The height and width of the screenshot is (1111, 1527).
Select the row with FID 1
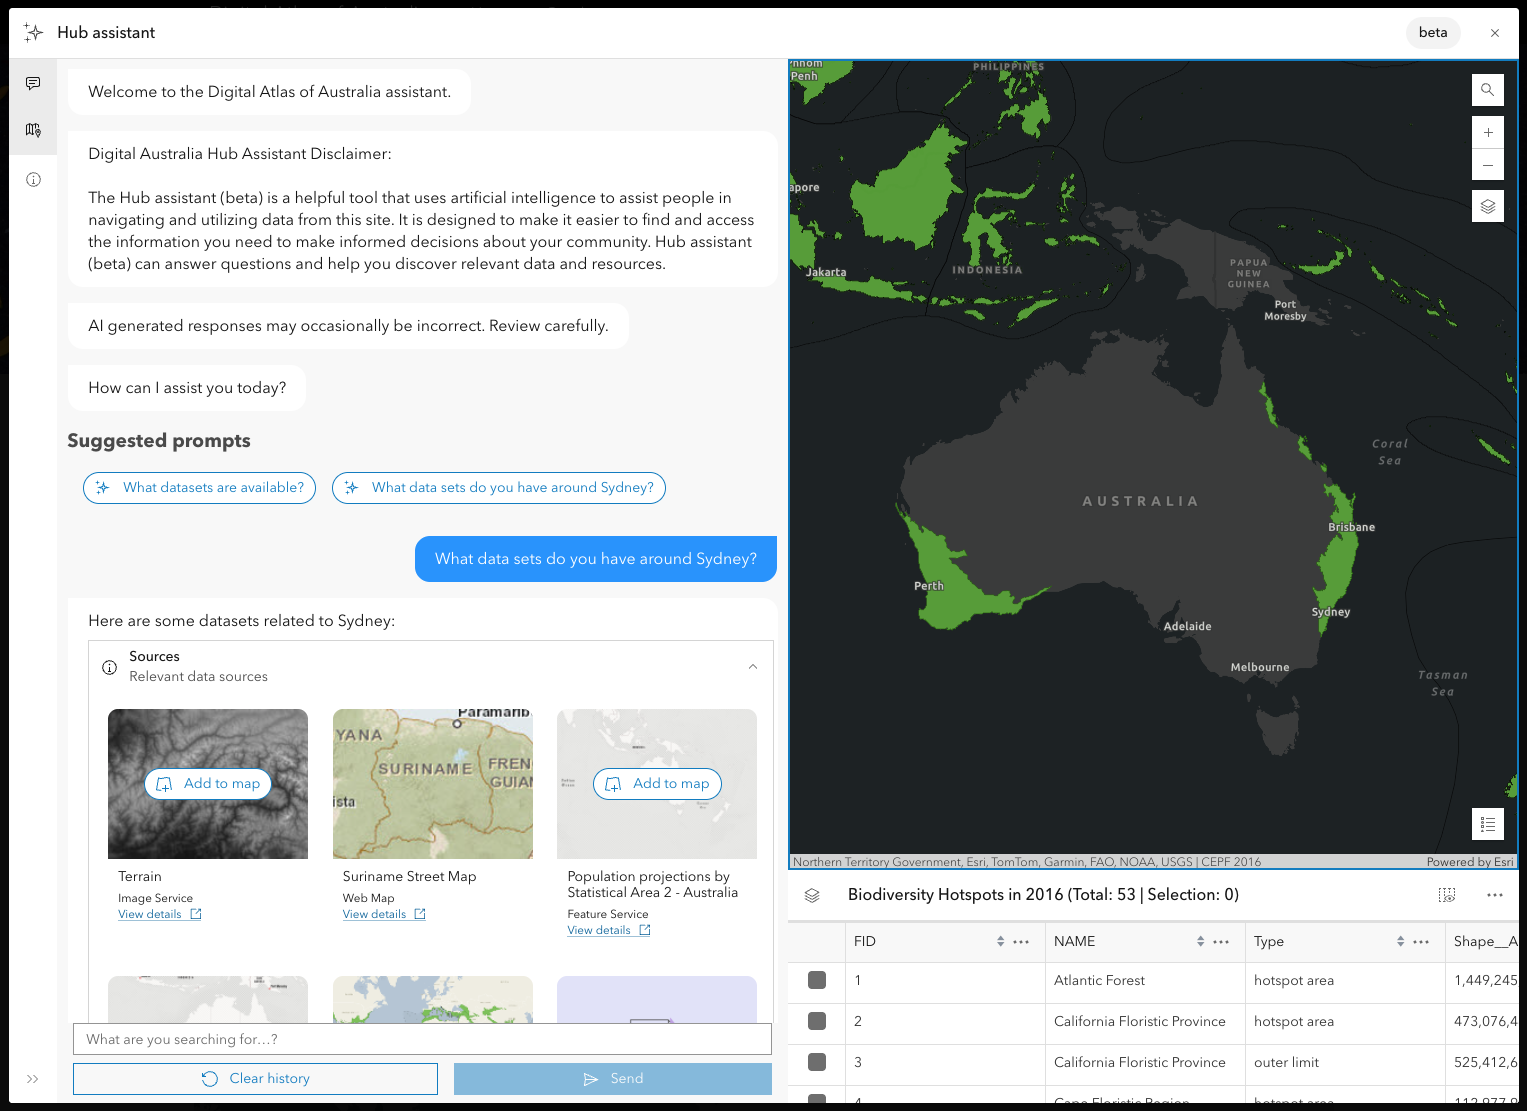[817, 980]
